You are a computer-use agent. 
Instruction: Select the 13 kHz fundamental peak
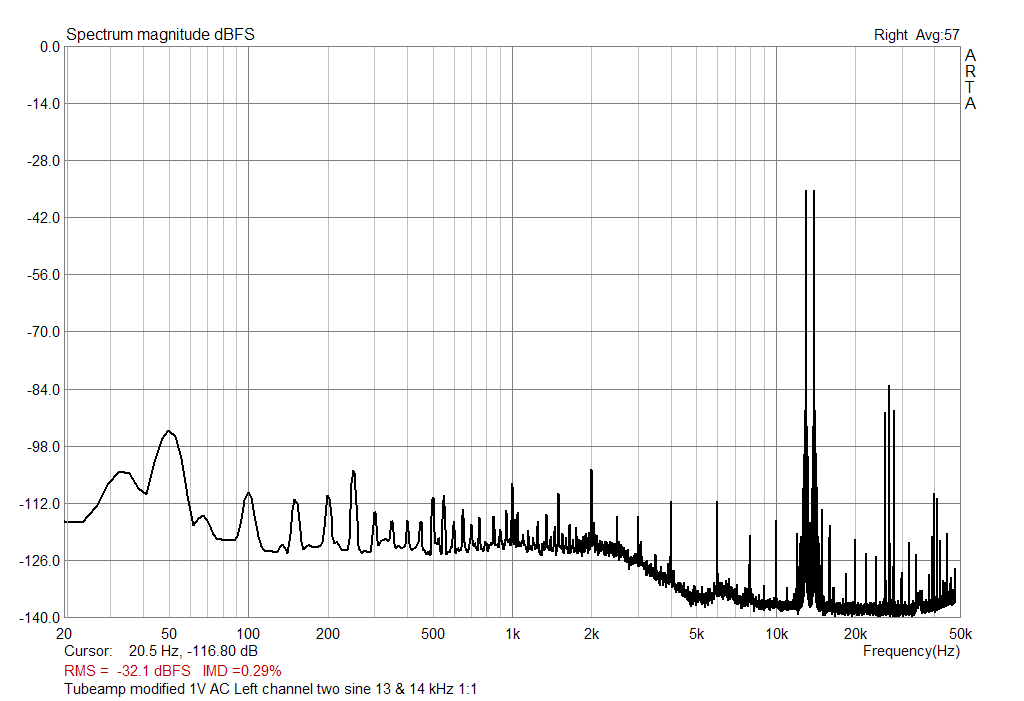pos(807,195)
